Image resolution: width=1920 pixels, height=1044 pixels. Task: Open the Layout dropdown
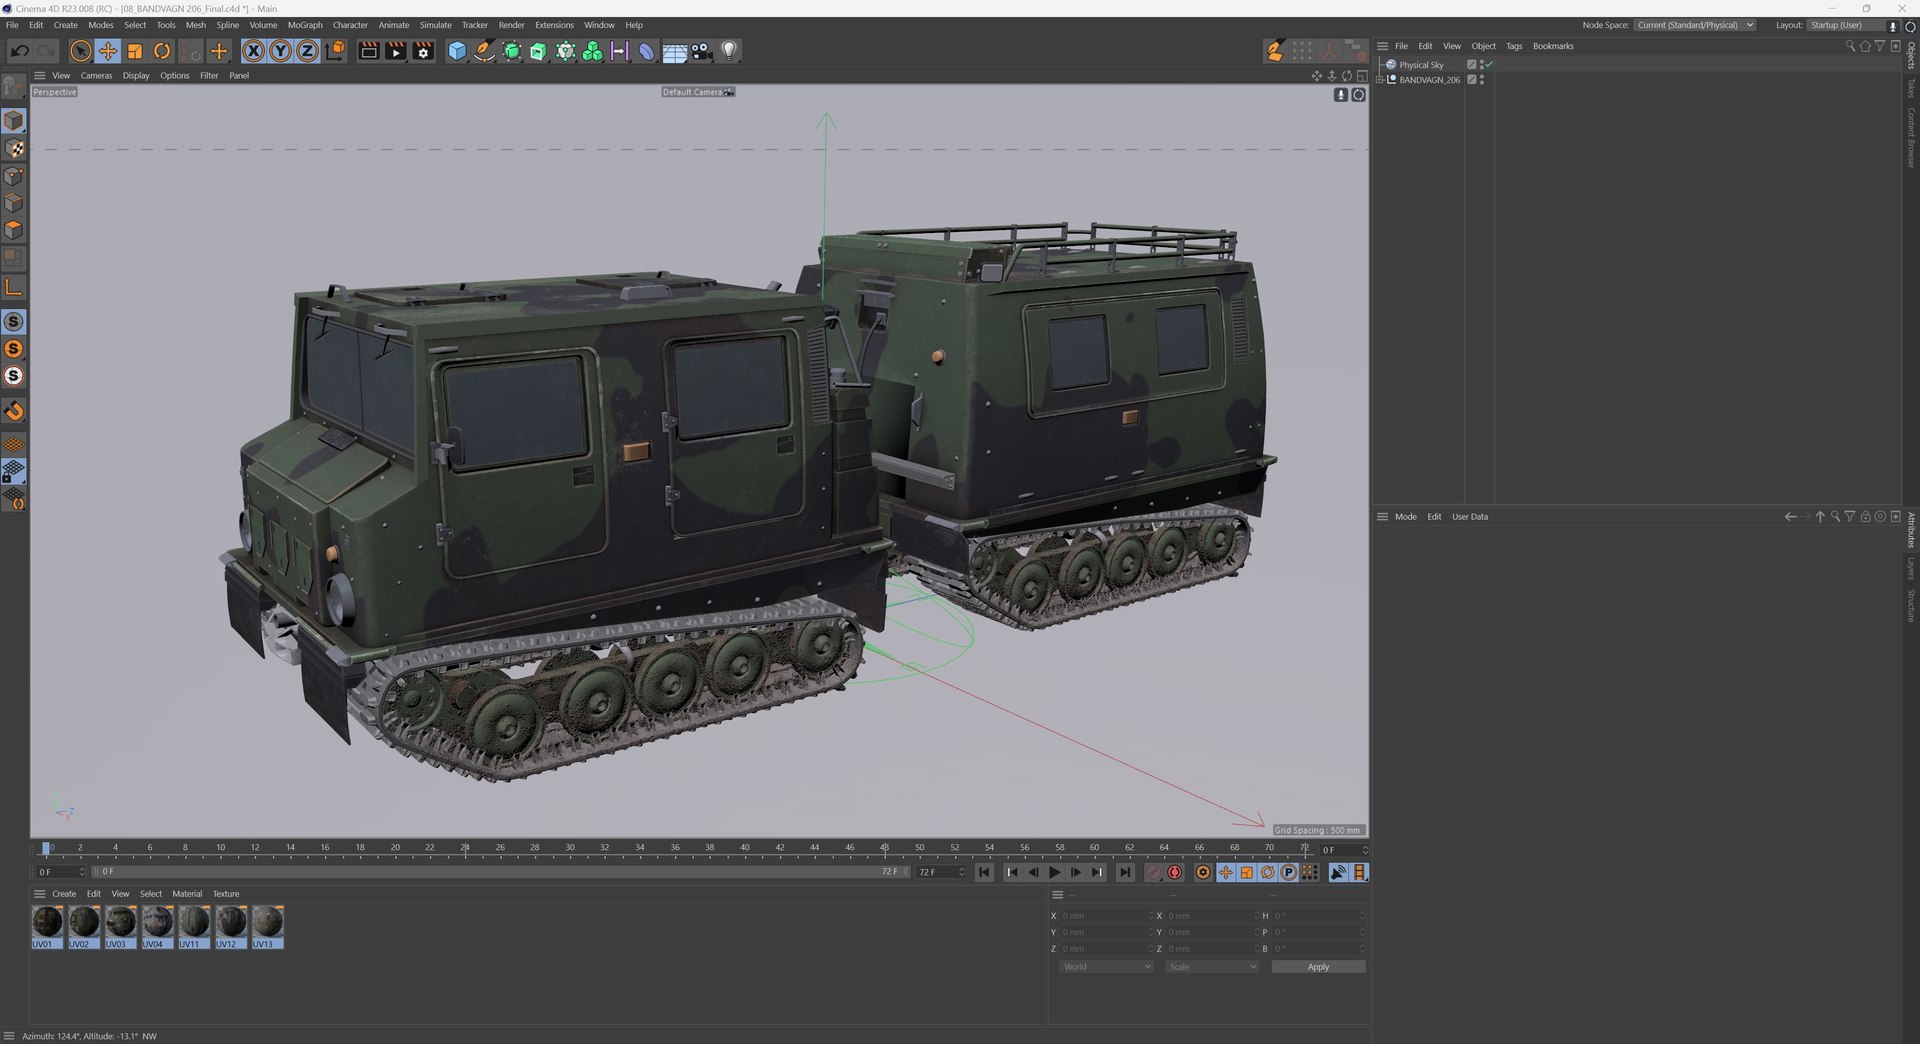1845,25
